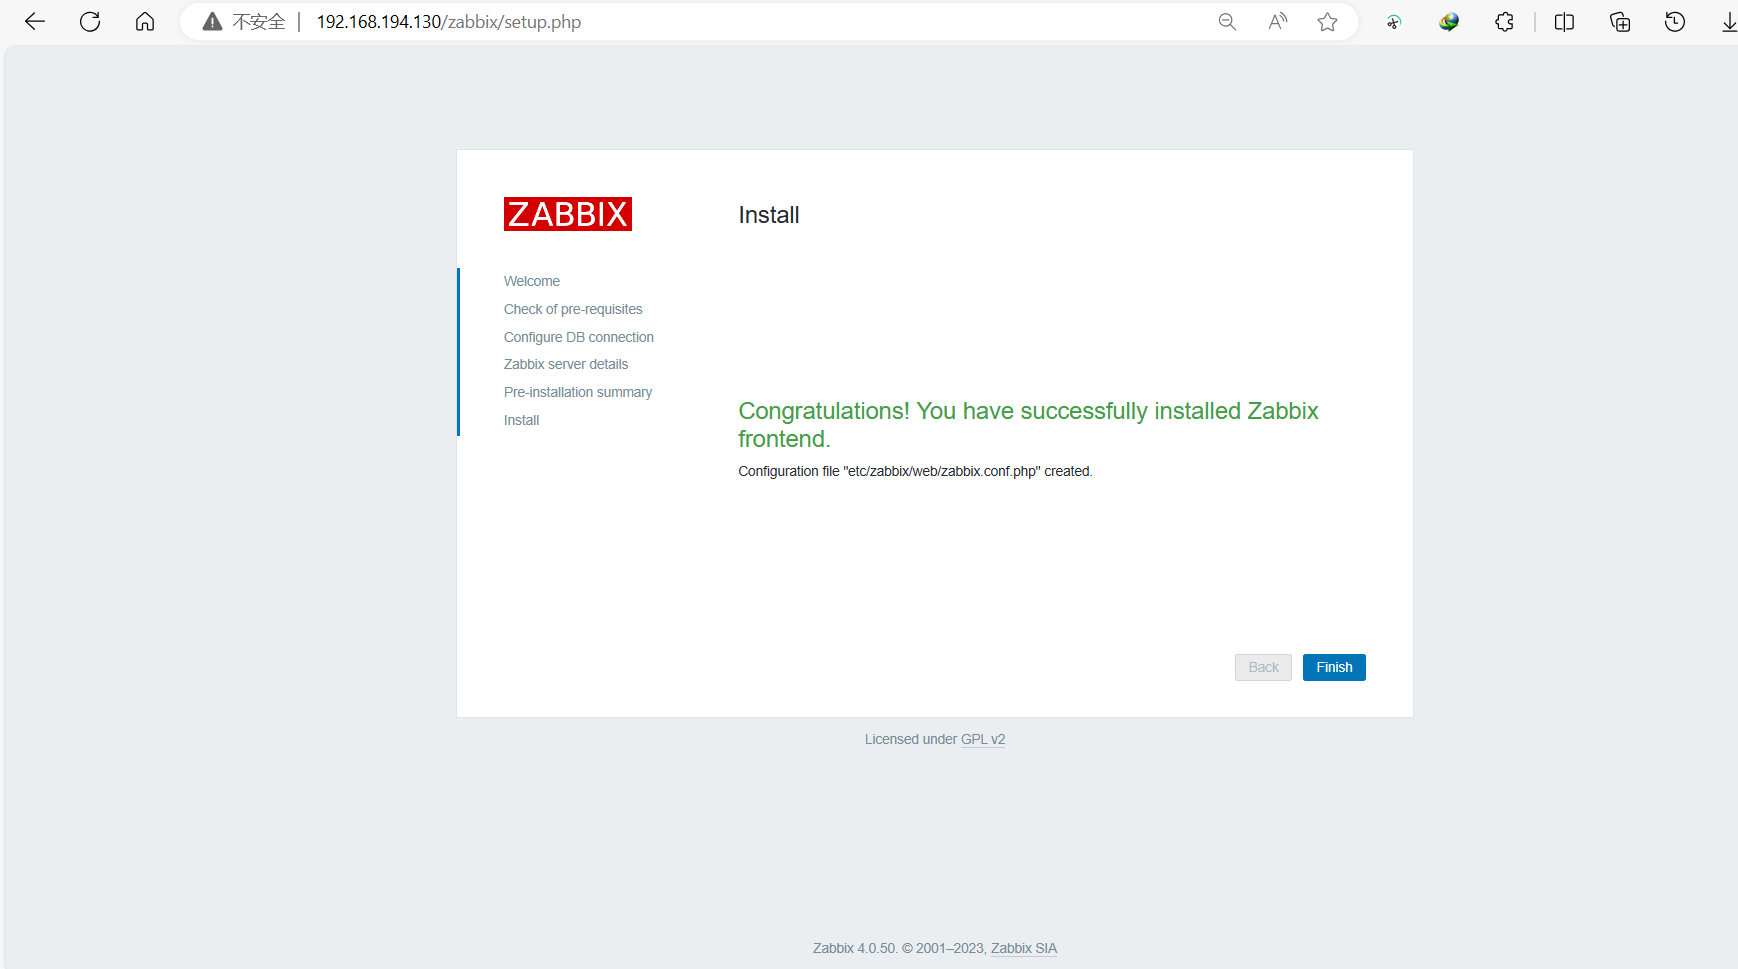Reload the page with the refresh icon

coord(90,22)
